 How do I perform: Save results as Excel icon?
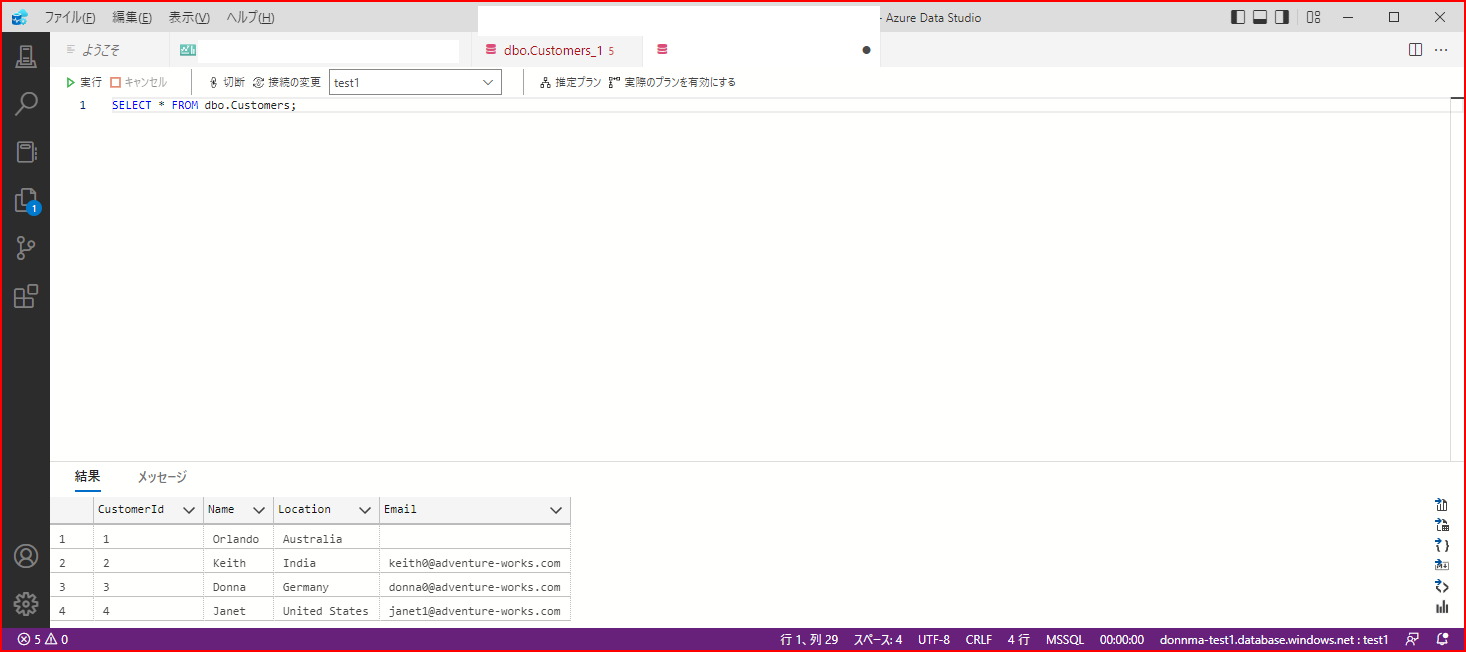click(1442, 525)
